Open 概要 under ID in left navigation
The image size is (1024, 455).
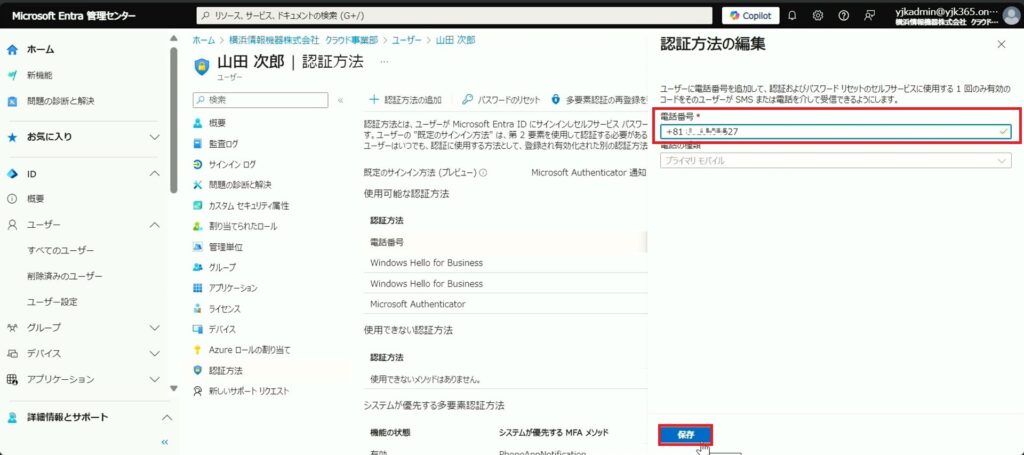(x=35, y=199)
